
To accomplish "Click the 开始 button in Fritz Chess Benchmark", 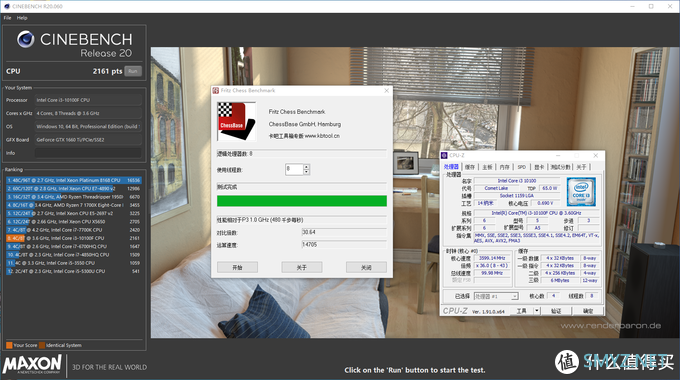I will click(238, 267).
